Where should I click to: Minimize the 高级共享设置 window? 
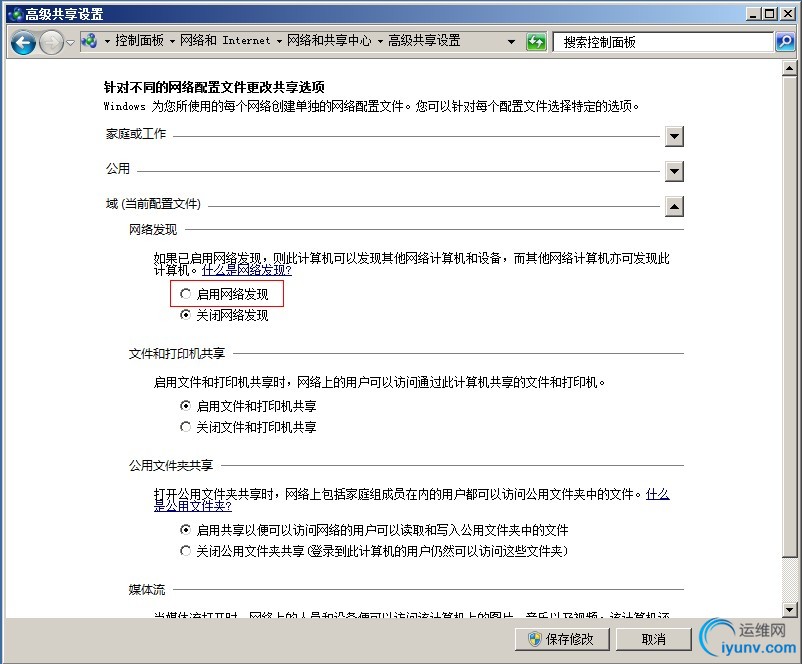point(752,14)
